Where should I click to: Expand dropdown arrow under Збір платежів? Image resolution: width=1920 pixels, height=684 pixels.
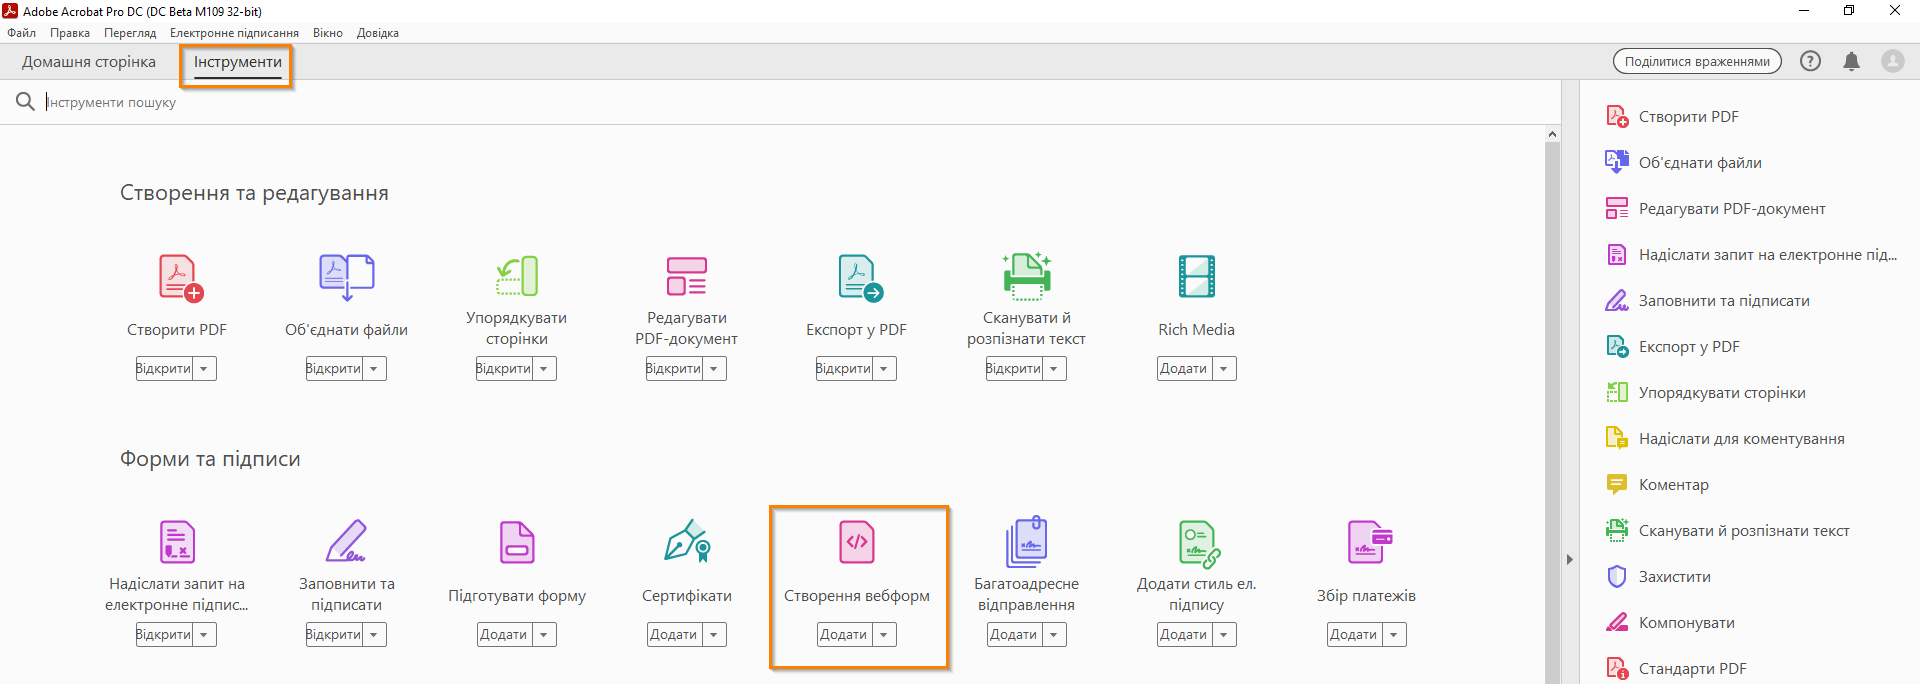1394,635
